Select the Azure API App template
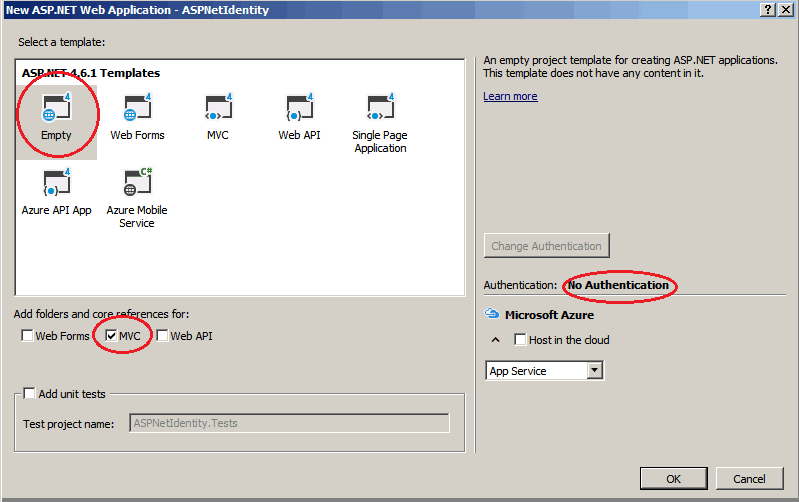 tap(56, 192)
